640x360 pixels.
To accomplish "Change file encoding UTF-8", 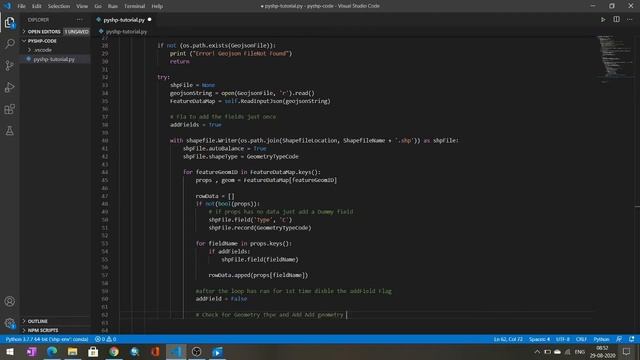I will pyautogui.click(x=562, y=339).
